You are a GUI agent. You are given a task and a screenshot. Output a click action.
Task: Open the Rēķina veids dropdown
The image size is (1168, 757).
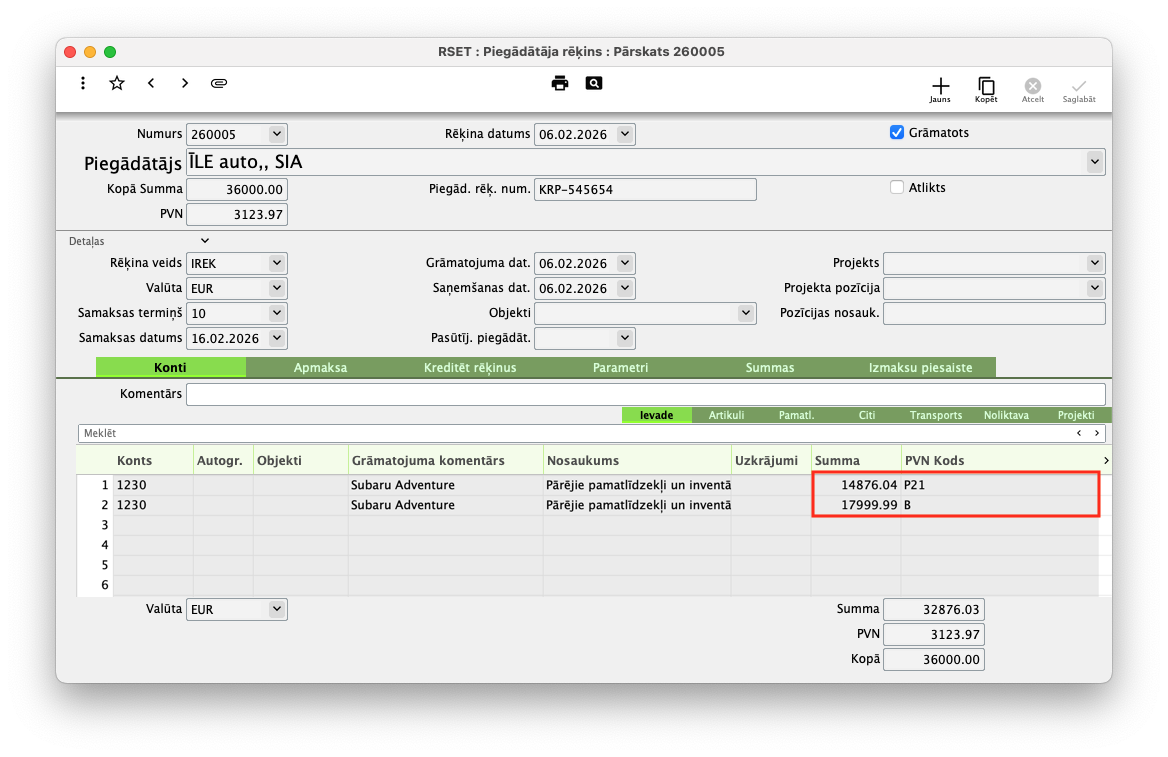click(277, 263)
